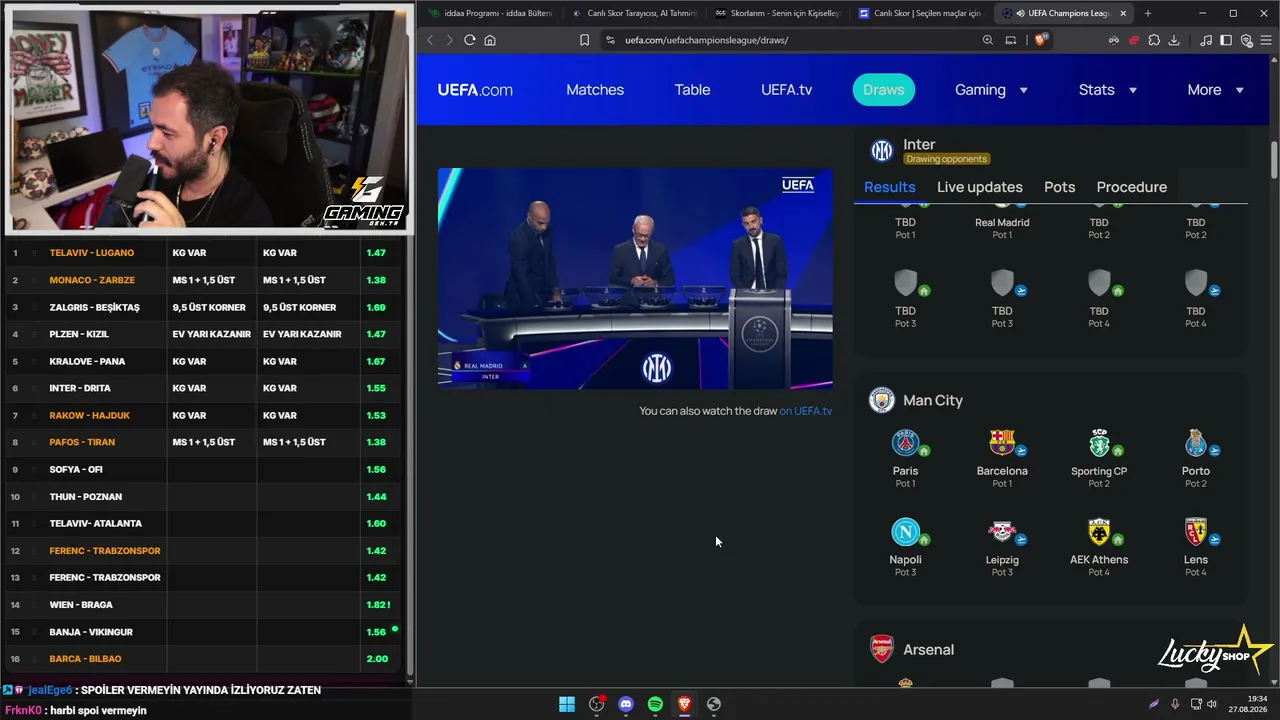The height and width of the screenshot is (720, 1280).
Task: Open the browser hamburger menu
Action: [1265, 40]
